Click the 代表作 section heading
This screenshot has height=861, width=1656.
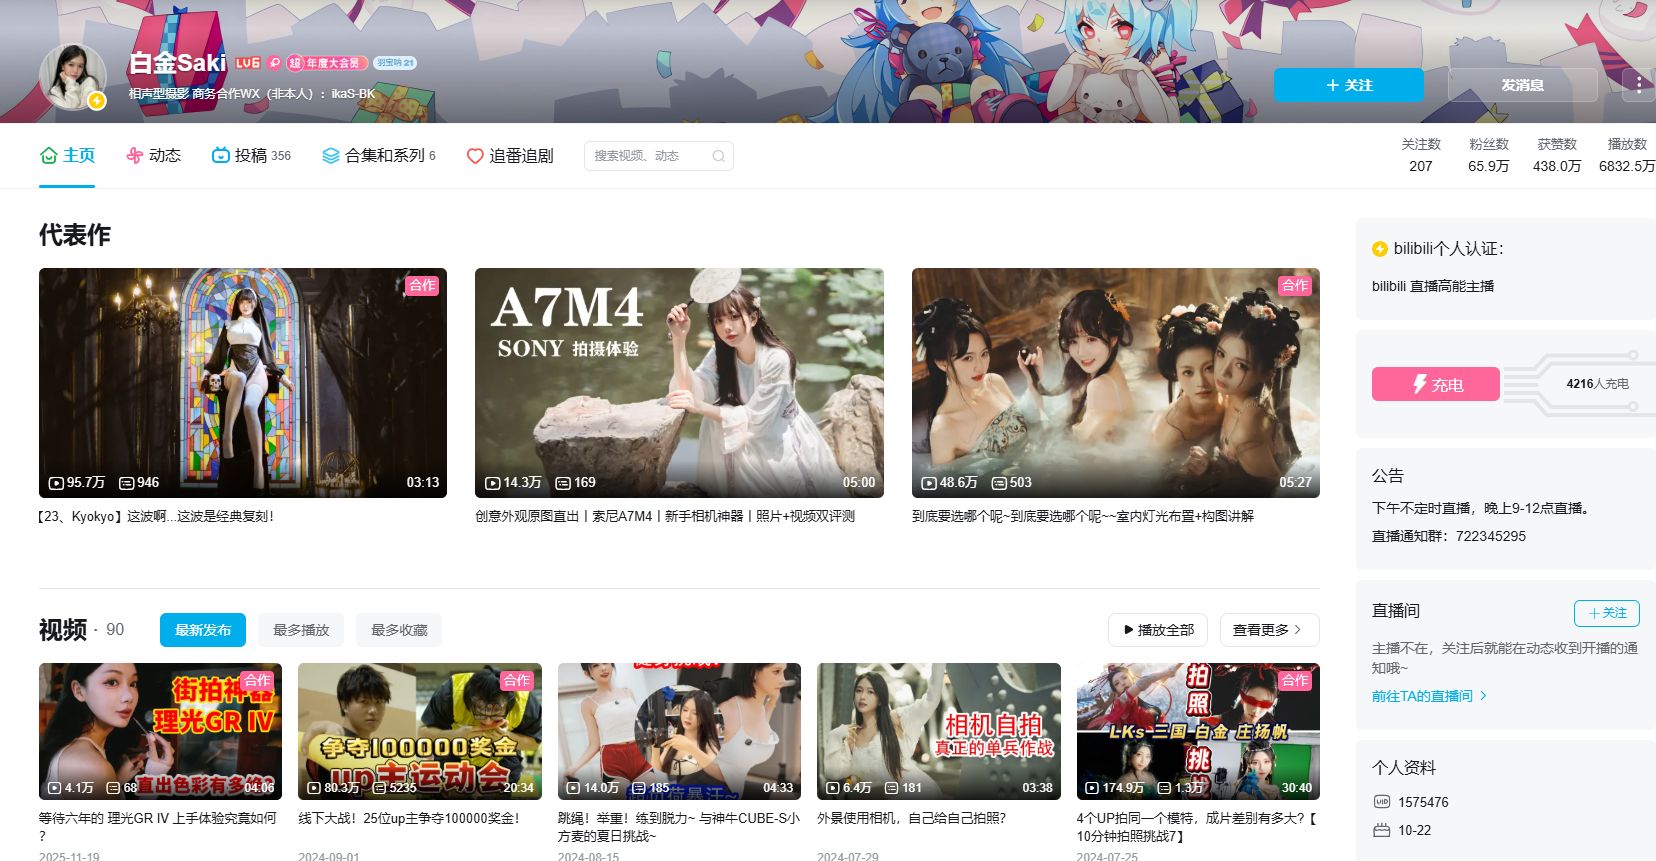click(x=75, y=235)
